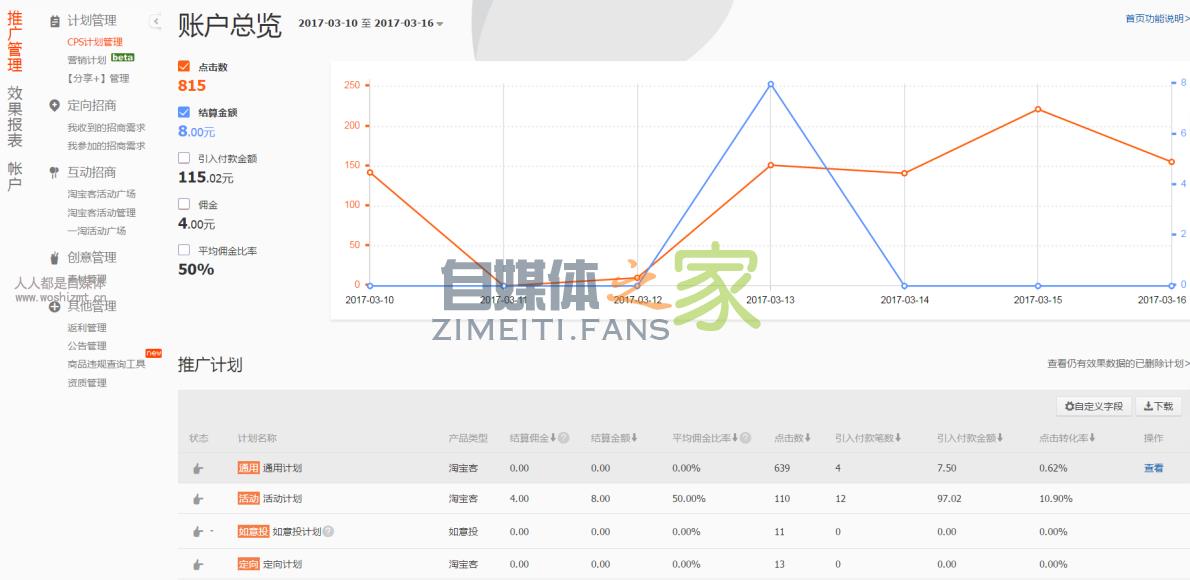
Task: Click the gear icon on 自定义字段 button
Action: click(x=1069, y=404)
